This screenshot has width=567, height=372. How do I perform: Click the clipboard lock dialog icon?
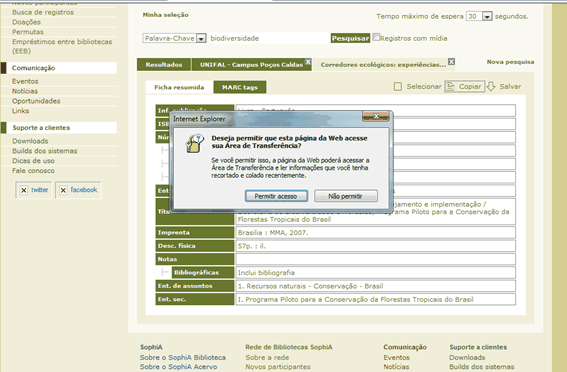click(x=195, y=143)
